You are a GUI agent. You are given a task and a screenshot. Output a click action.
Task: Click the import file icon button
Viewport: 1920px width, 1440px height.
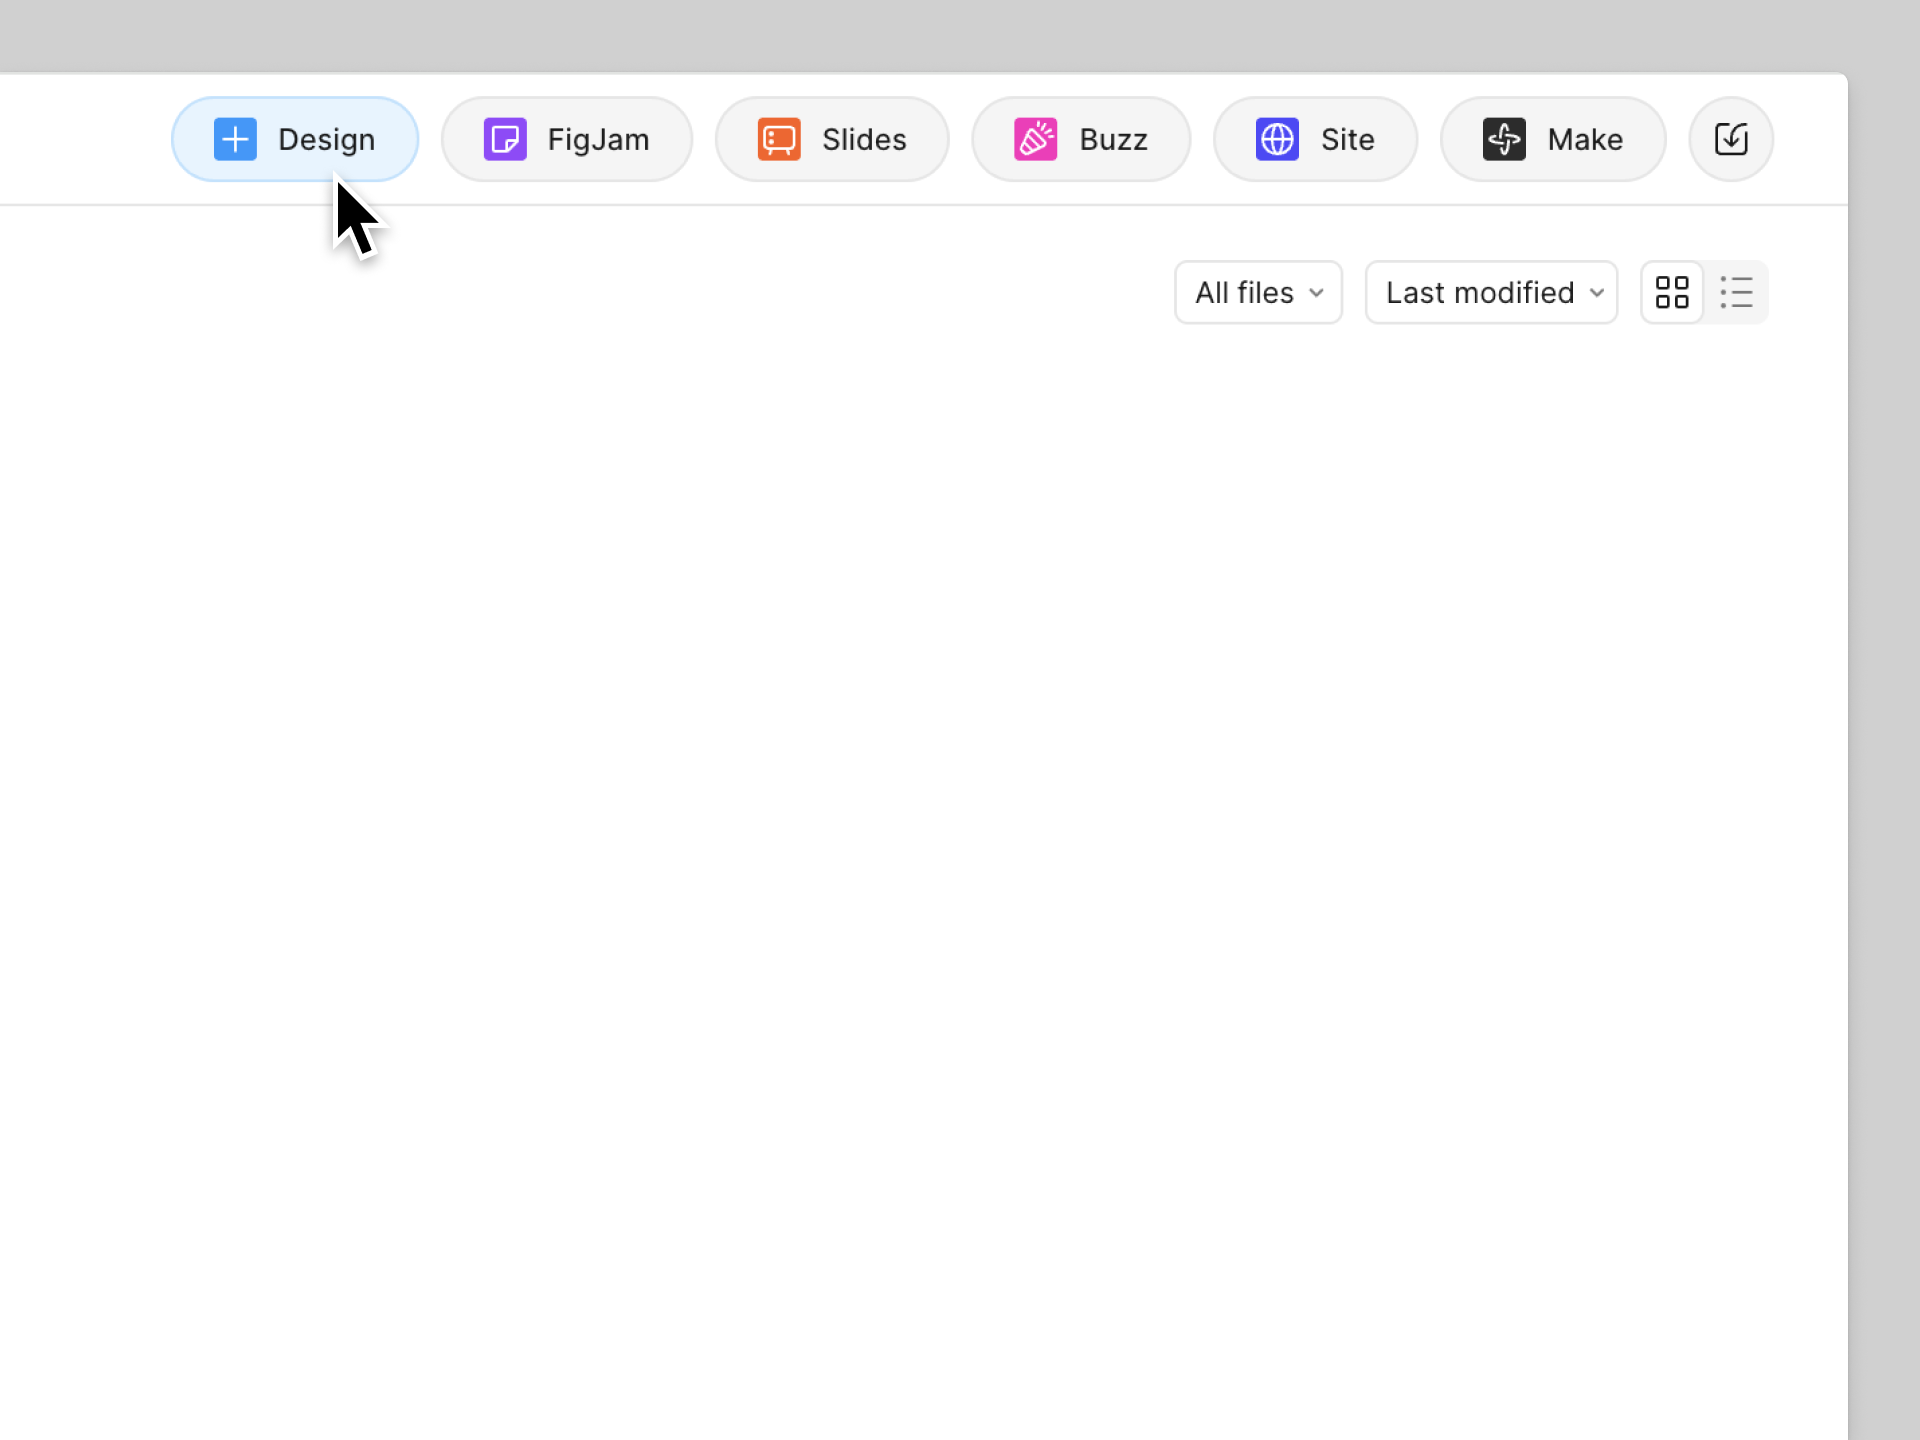tap(1731, 139)
